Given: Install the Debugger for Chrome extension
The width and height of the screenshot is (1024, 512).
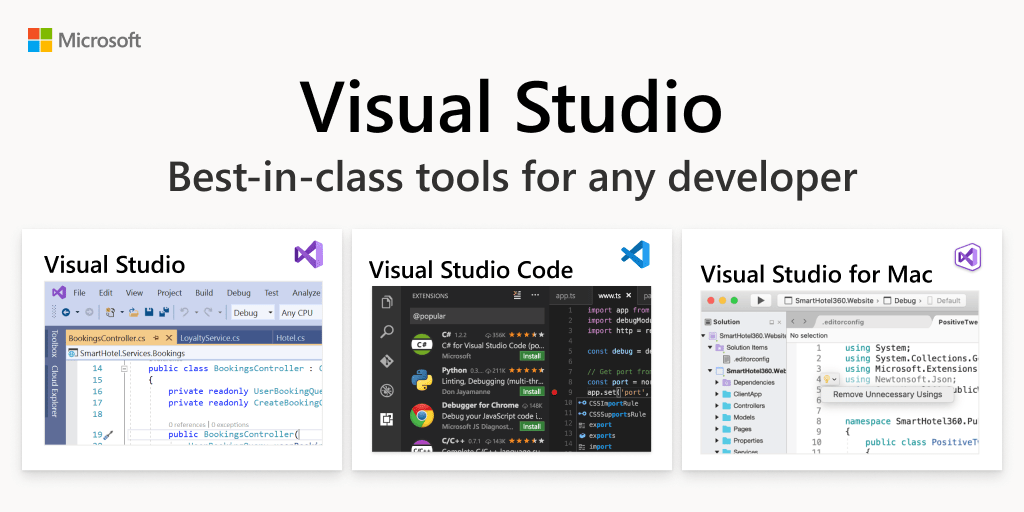Looking at the screenshot, I should click(x=532, y=426).
